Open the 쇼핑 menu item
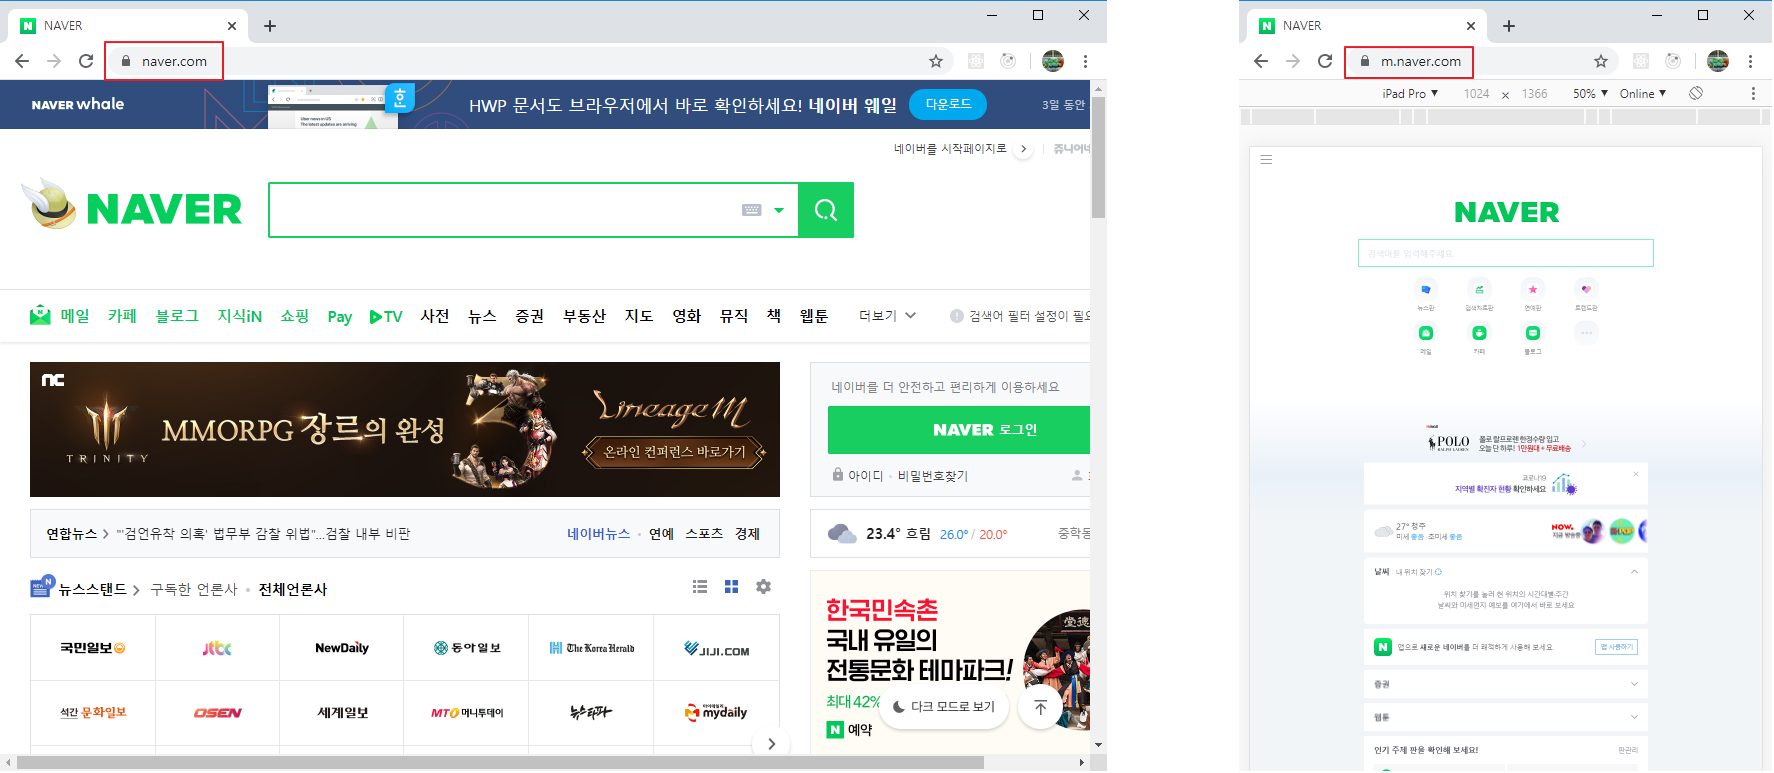The height and width of the screenshot is (773, 1774). tap(295, 316)
